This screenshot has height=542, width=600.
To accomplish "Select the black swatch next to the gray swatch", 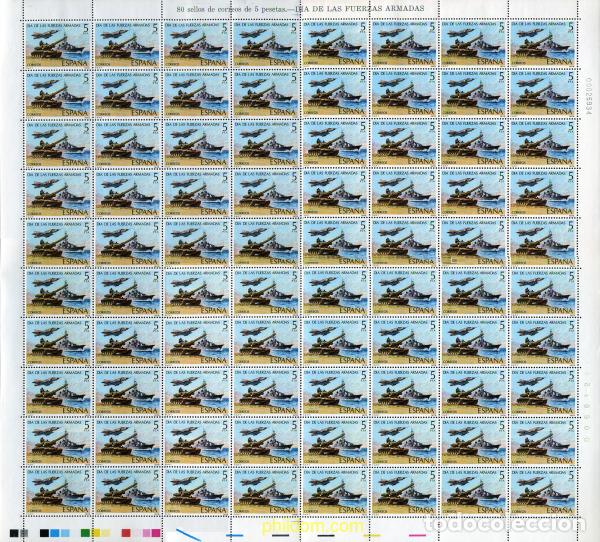I will tap(14, 533).
